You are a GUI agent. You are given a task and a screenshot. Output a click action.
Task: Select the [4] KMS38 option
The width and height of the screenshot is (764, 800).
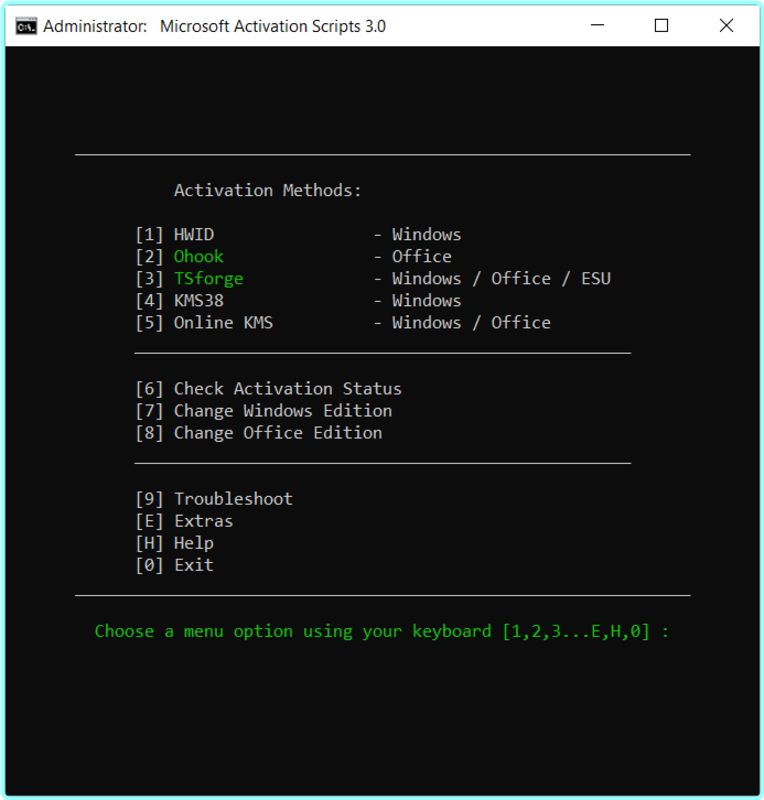coord(179,301)
